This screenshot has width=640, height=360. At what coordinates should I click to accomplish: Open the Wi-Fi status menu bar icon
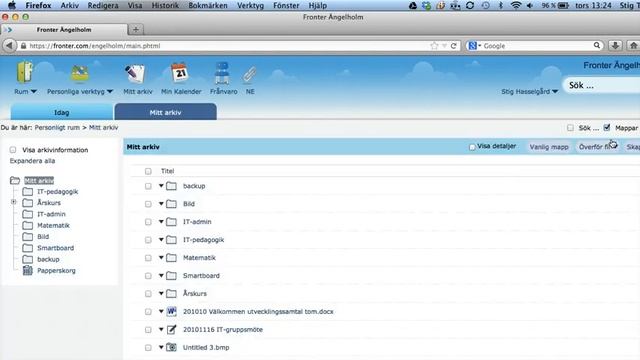516,5
